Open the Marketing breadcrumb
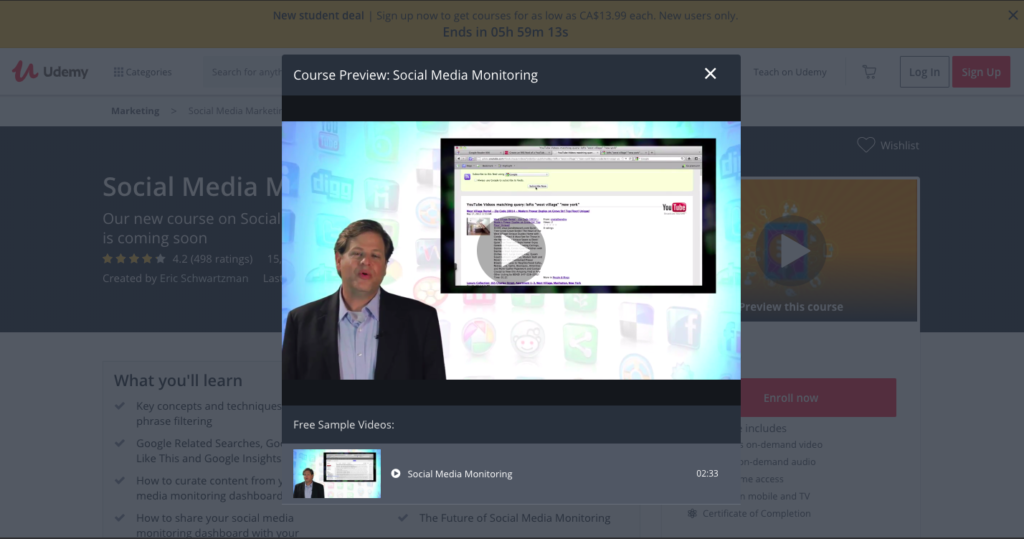Screen dimensions: 1024x539 pyautogui.click(x=135, y=110)
